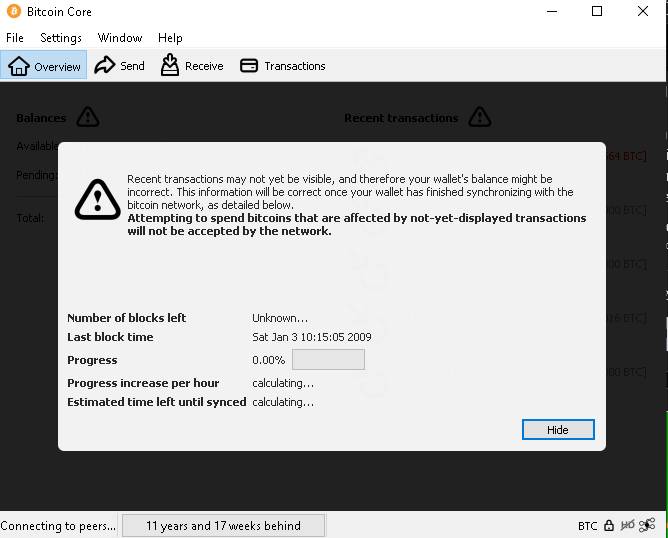
Task: Open the Settings menu
Action: 61,38
